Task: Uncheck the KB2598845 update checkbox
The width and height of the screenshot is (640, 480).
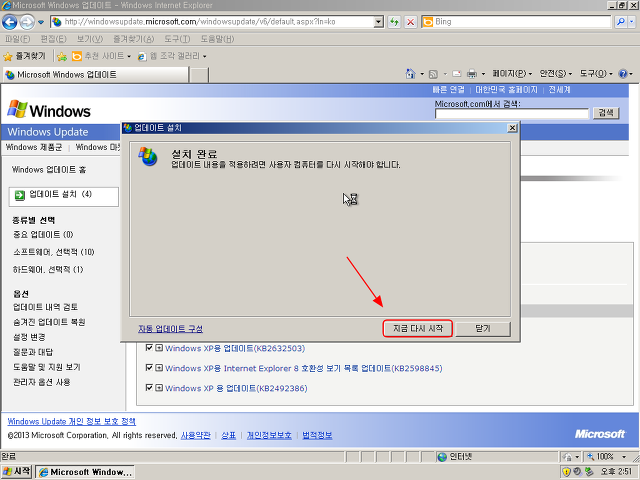Action: (149, 368)
